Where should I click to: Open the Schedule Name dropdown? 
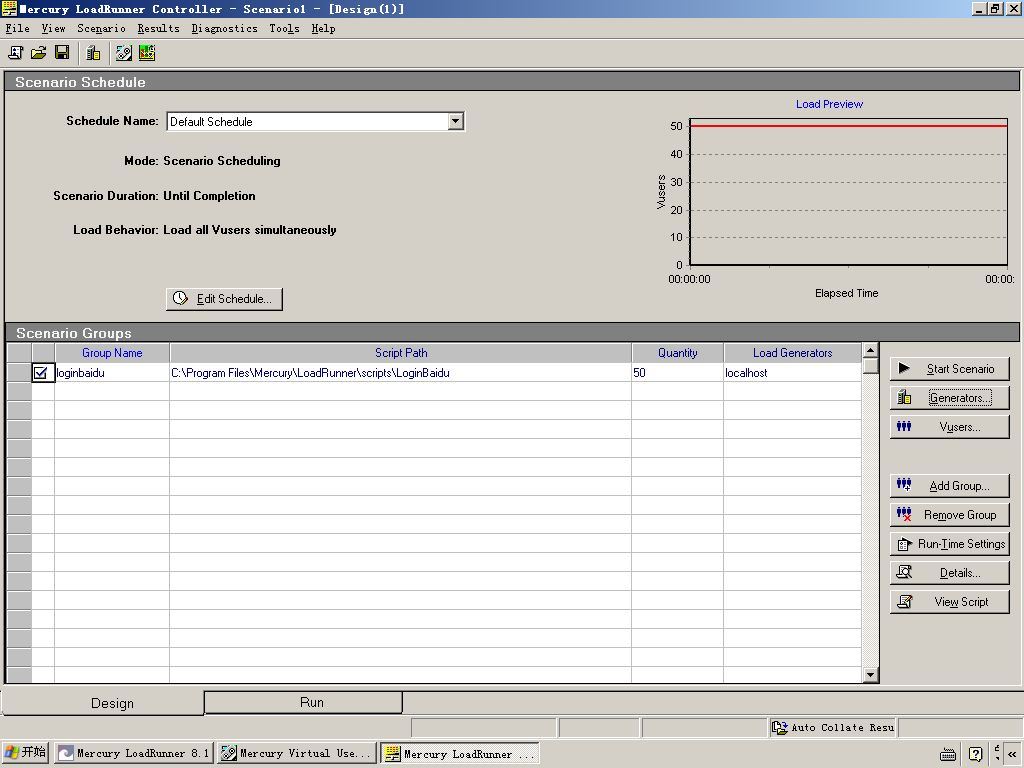456,121
